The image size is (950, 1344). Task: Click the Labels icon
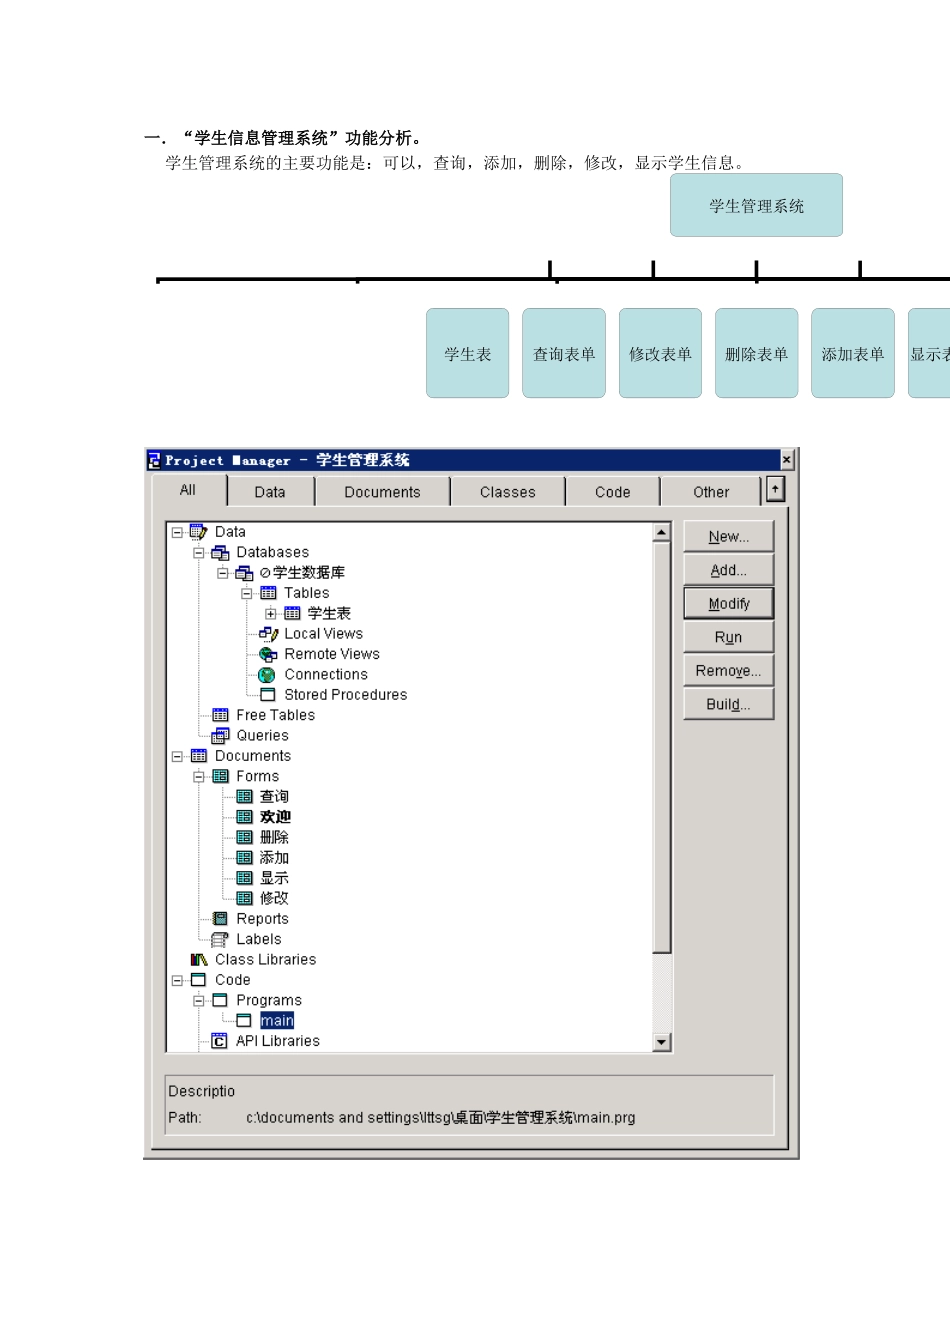(220, 939)
